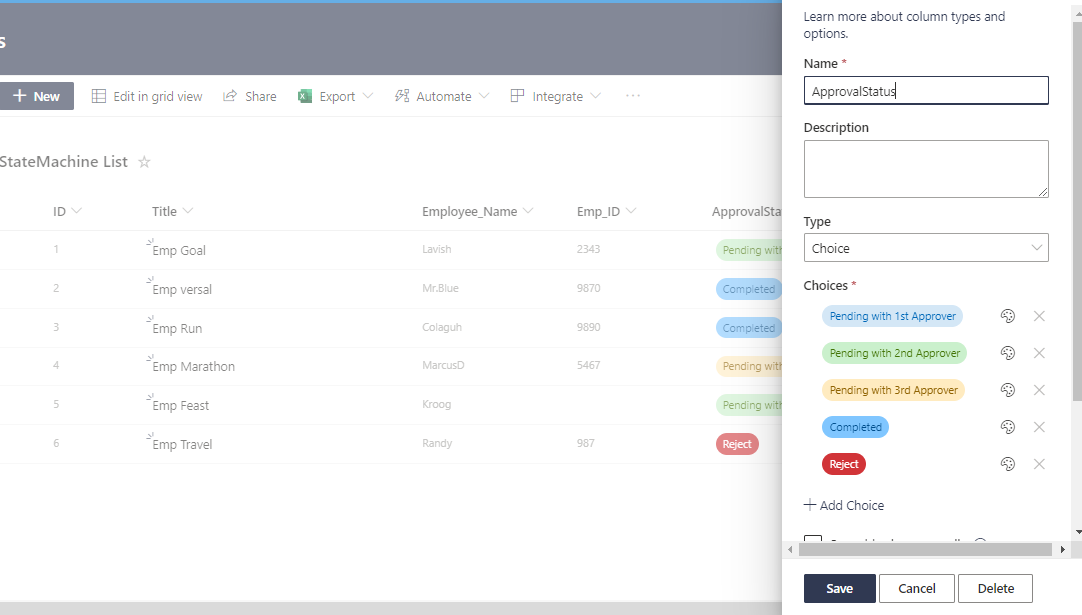1082x615 pixels.
Task: Open the toolbar ellipsis more options menu
Action: [x=632, y=95]
